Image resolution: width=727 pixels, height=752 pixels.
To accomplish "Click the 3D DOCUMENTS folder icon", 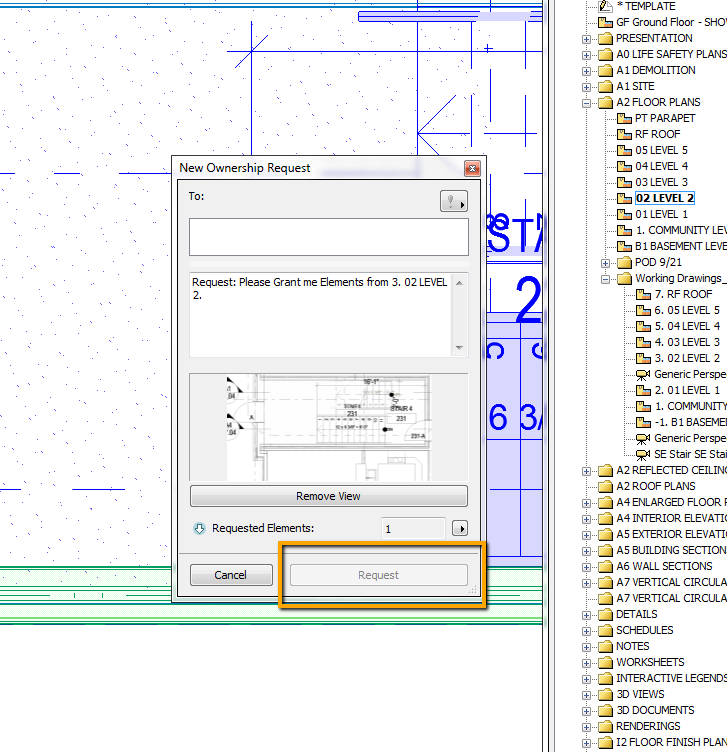I will click(x=606, y=711).
